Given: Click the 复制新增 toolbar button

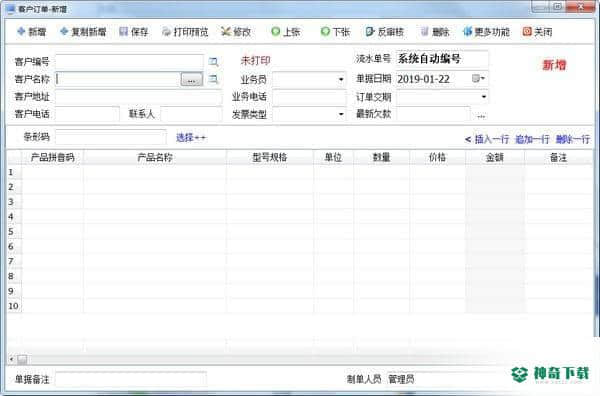Looking at the screenshot, I should click(x=83, y=32).
